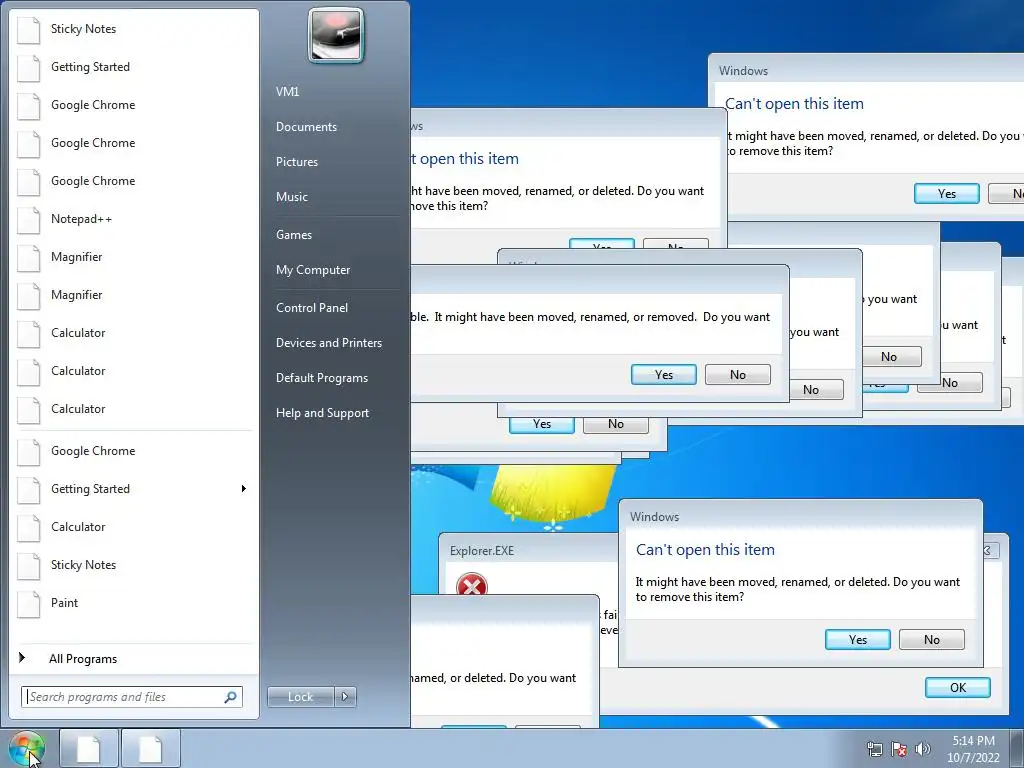Open the Sticky Notes entry just above Paint
Screen dimensions: 1024x768
134,565
